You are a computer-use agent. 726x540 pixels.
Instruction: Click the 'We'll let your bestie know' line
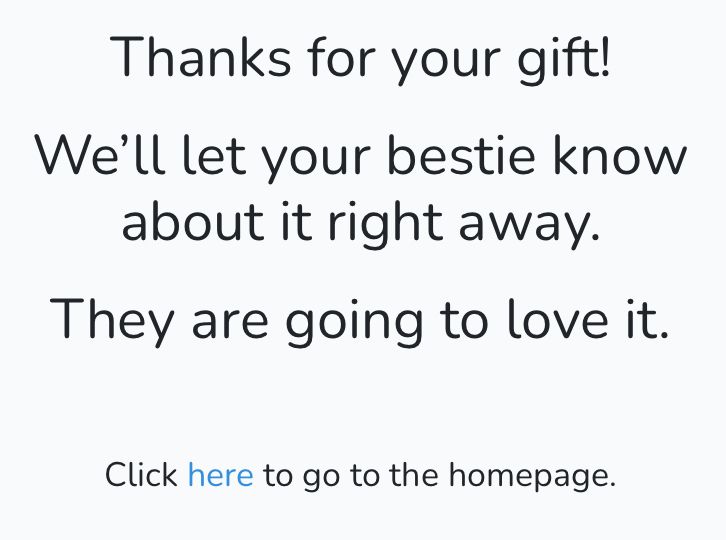(x=360, y=157)
